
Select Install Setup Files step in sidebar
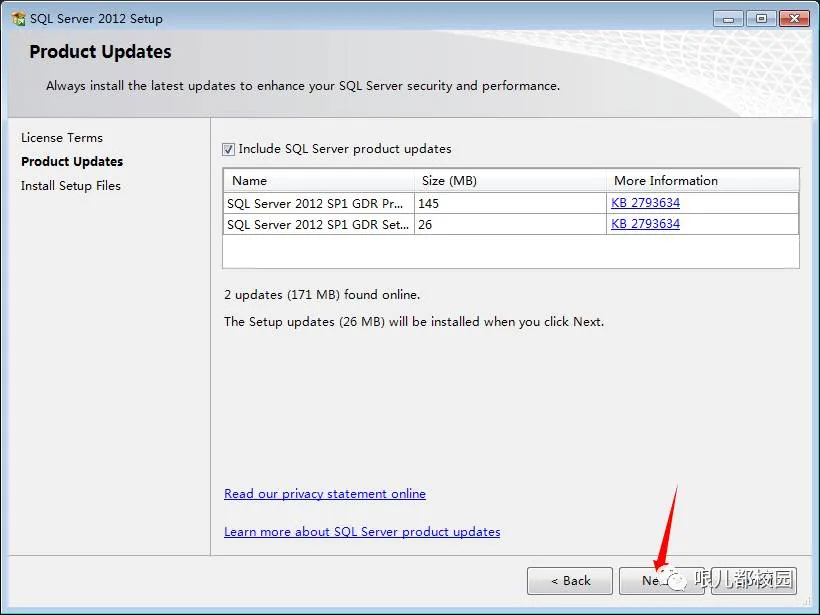coord(71,186)
